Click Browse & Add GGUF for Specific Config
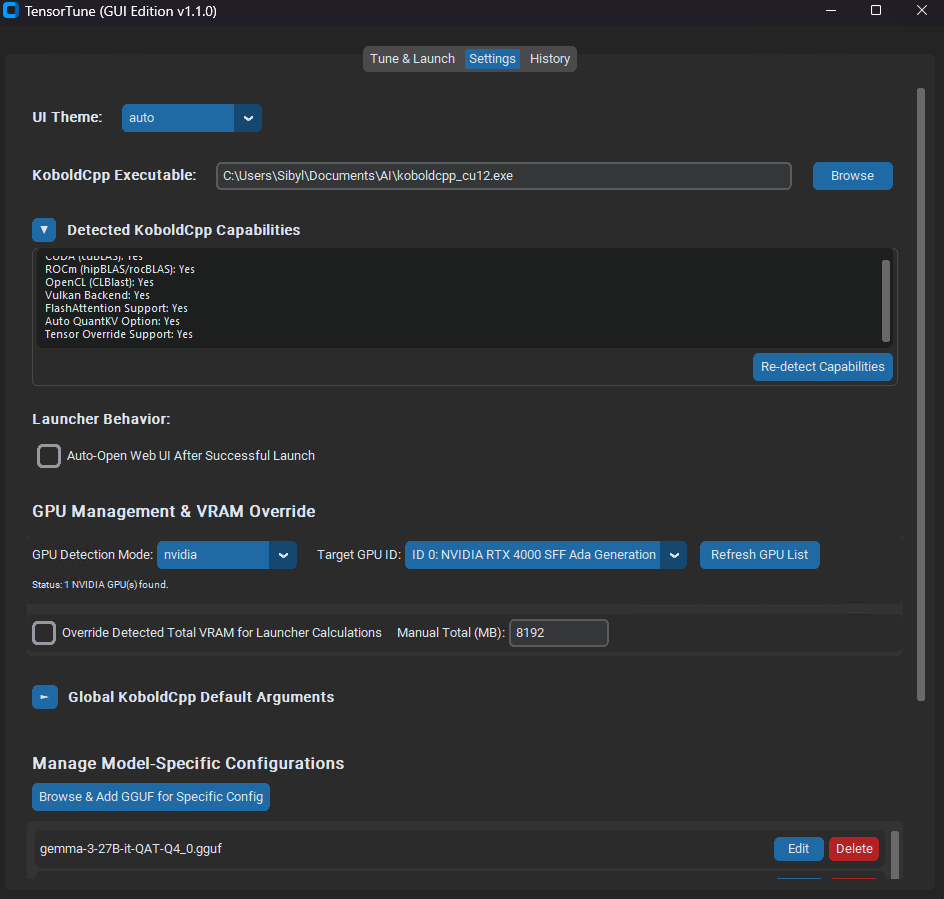 click(151, 797)
